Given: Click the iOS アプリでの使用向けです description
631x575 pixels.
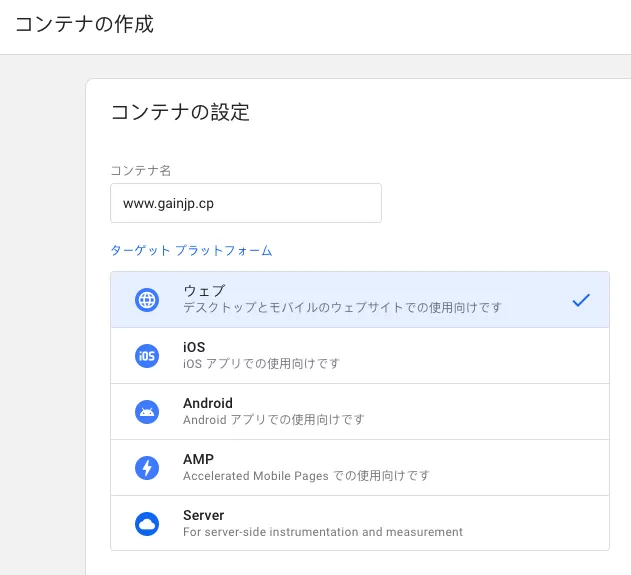Looking at the screenshot, I should click(x=262, y=364).
